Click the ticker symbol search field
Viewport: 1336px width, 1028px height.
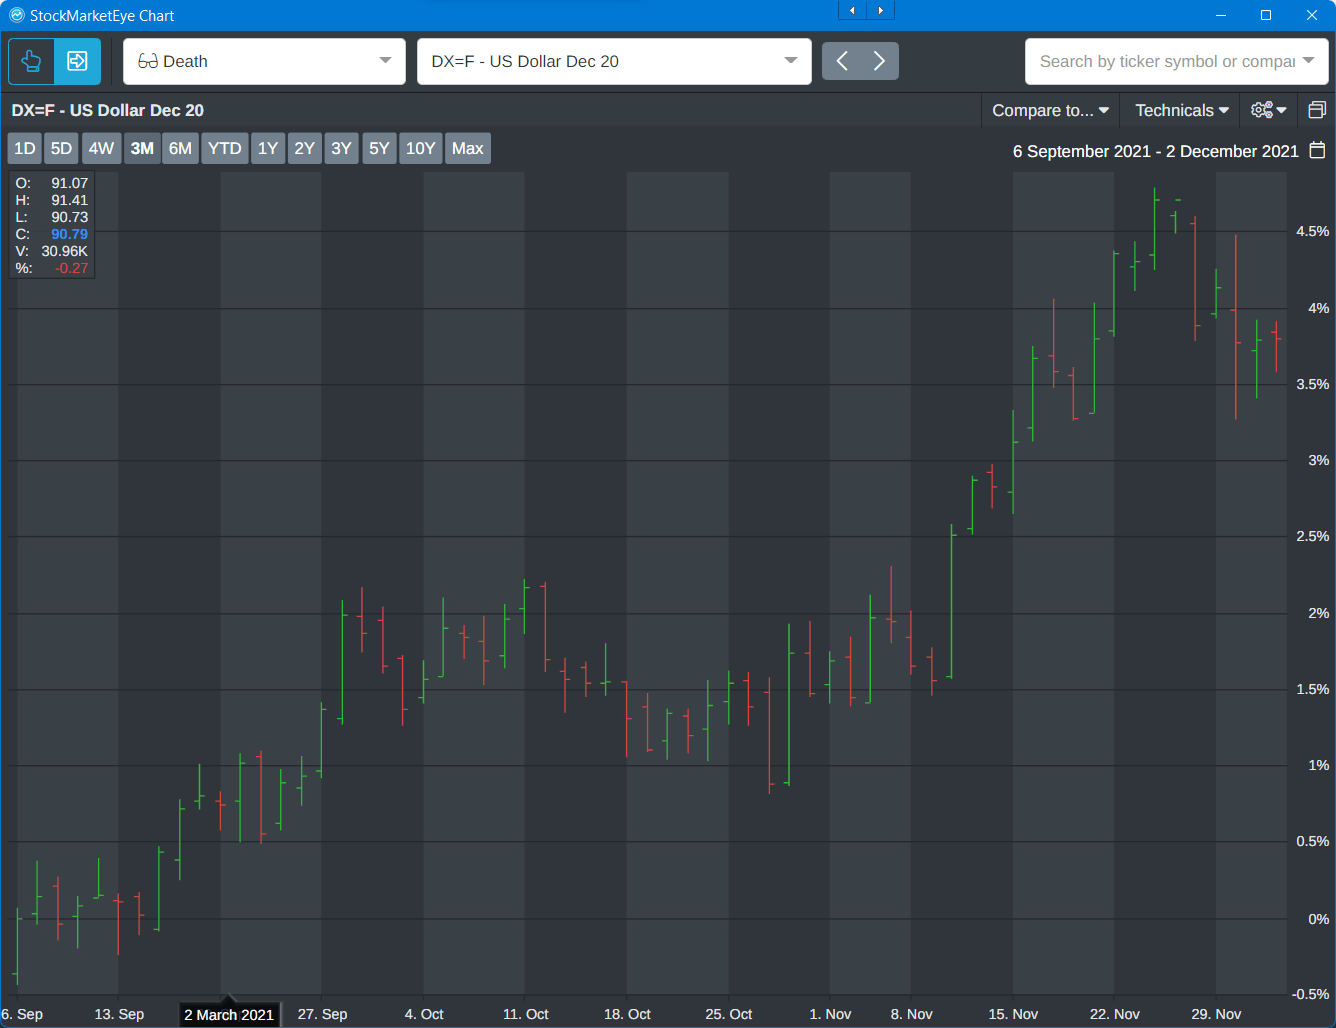(1165, 61)
